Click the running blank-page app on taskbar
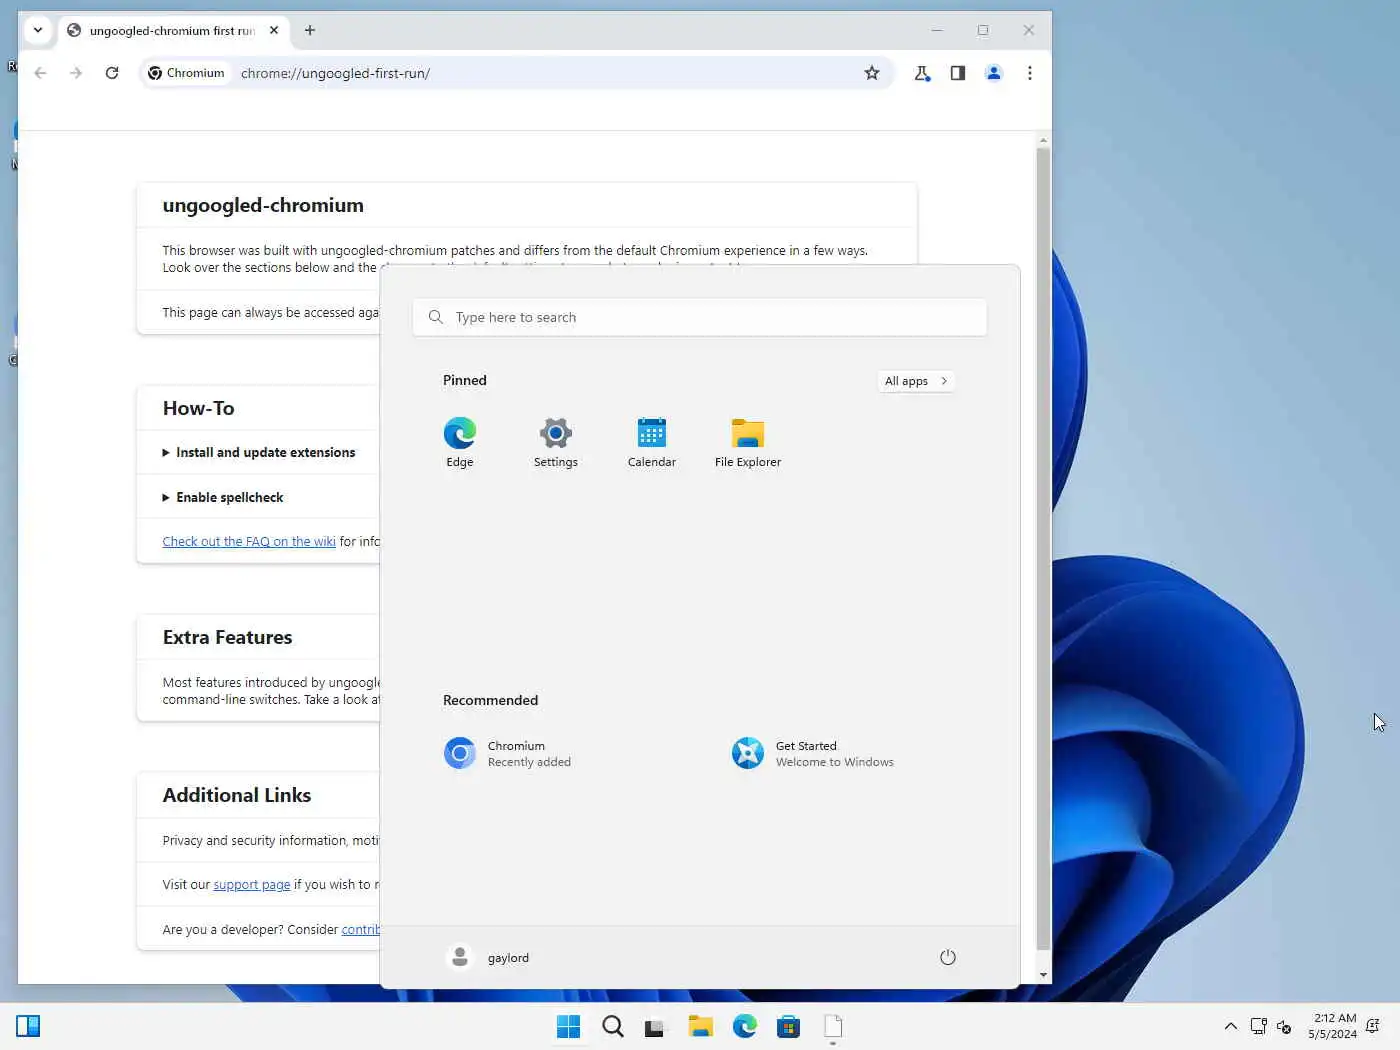This screenshot has width=1400, height=1050. click(833, 1026)
